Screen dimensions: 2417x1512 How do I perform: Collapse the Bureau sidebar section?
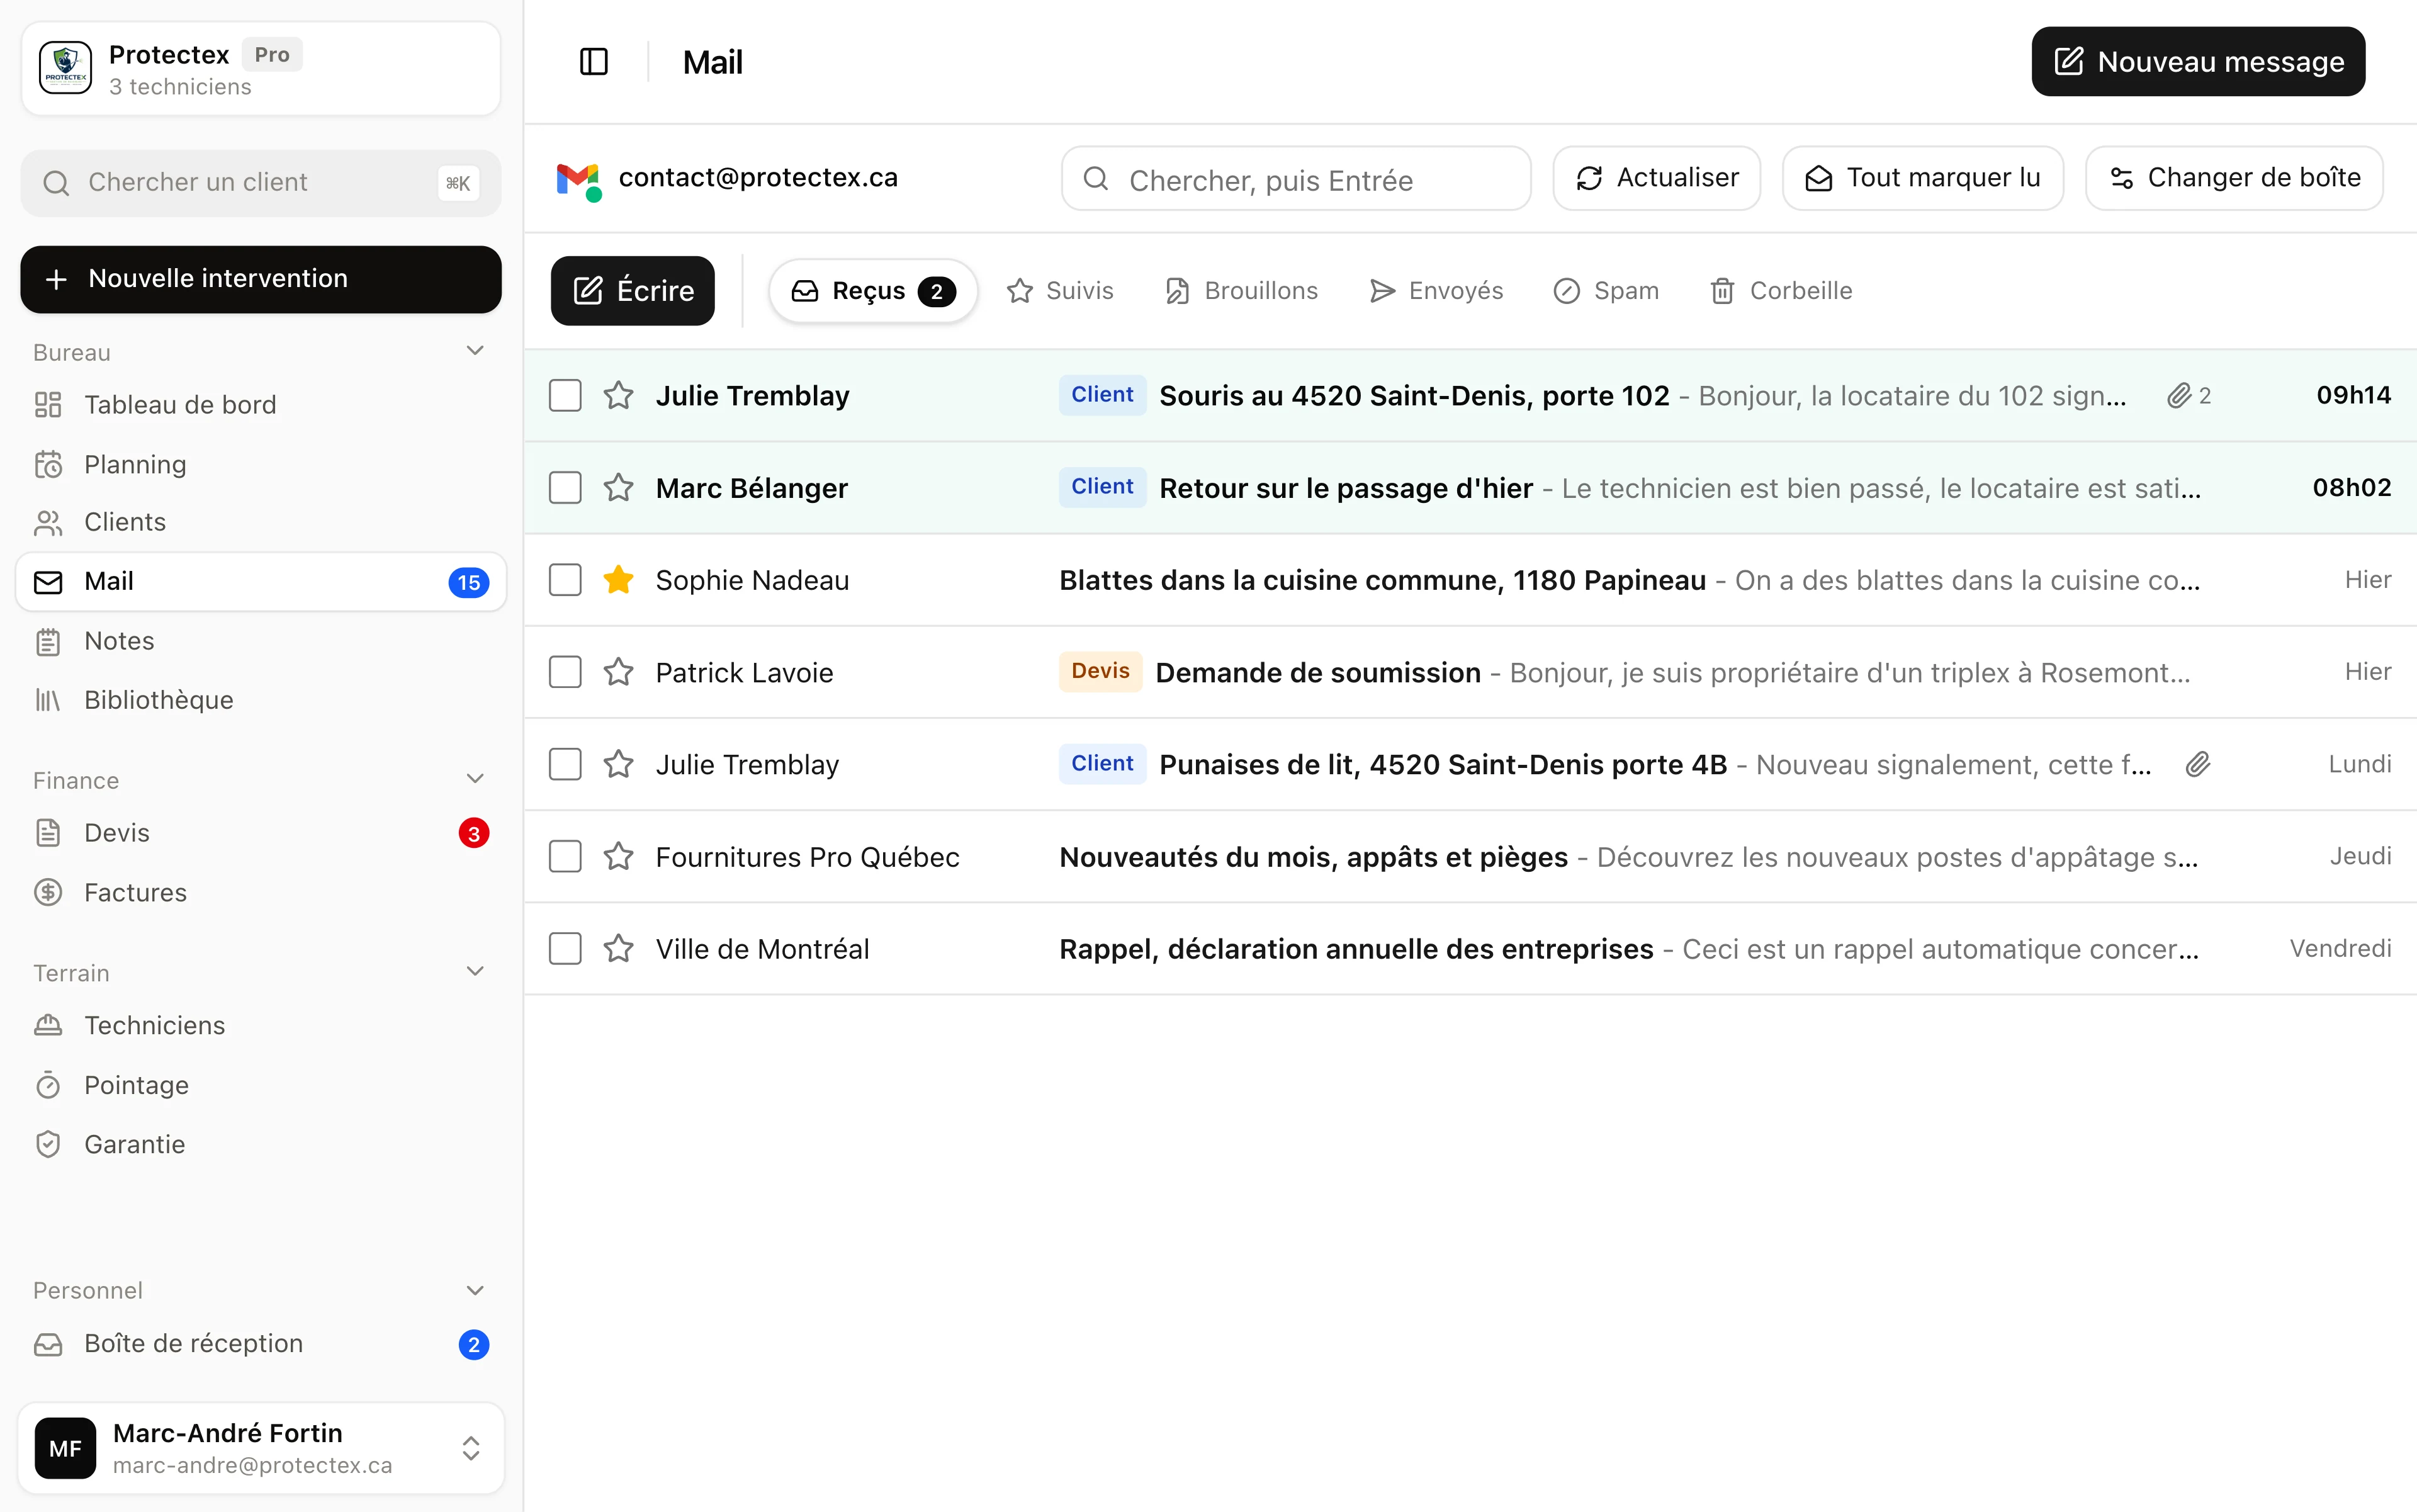pos(475,351)
